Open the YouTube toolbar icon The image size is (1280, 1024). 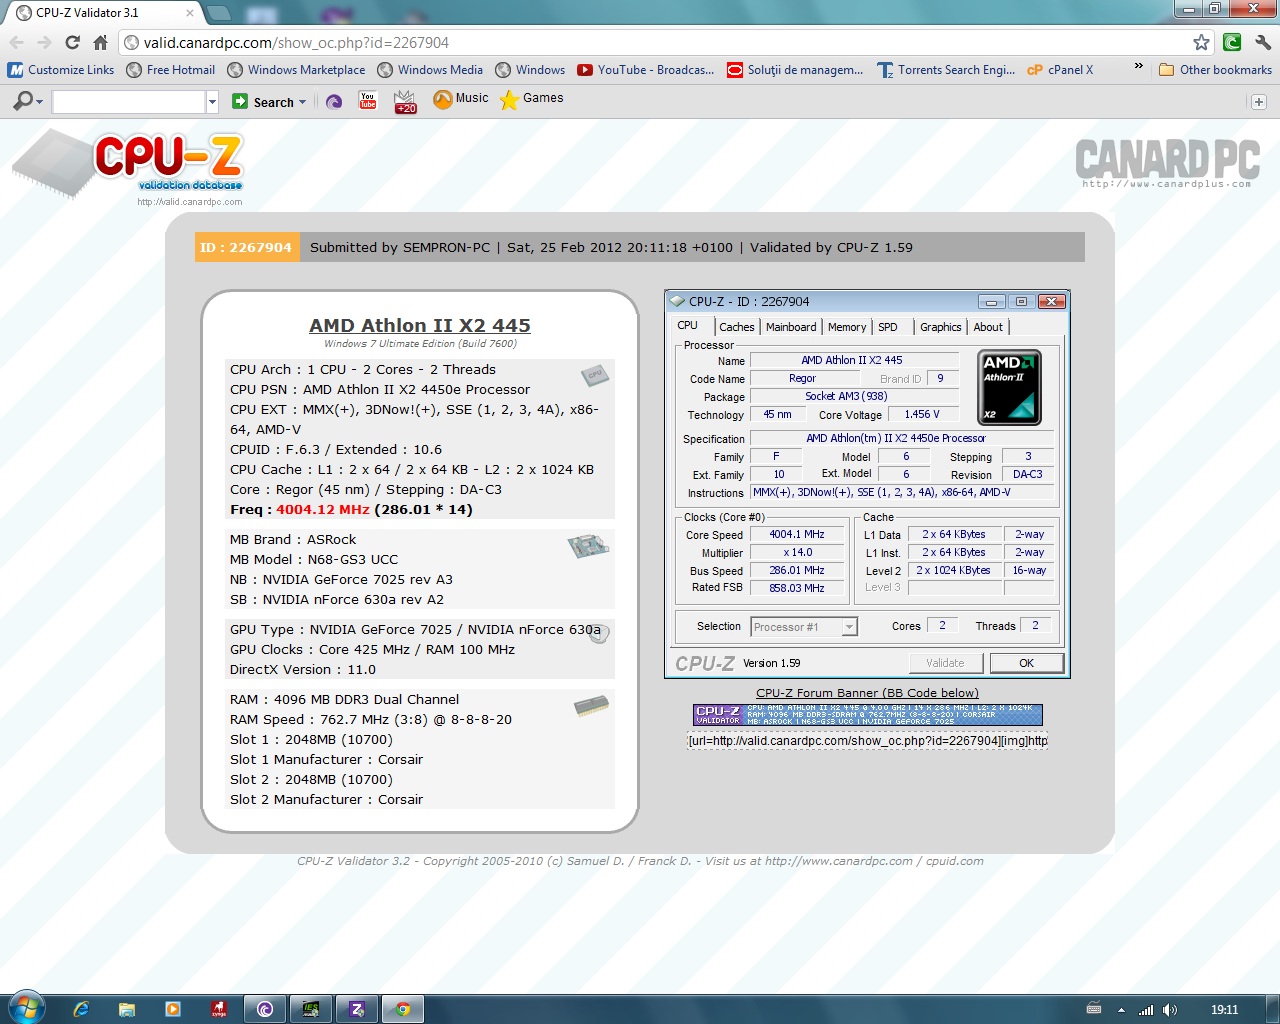pyautogui.click(x=368, y=101)
